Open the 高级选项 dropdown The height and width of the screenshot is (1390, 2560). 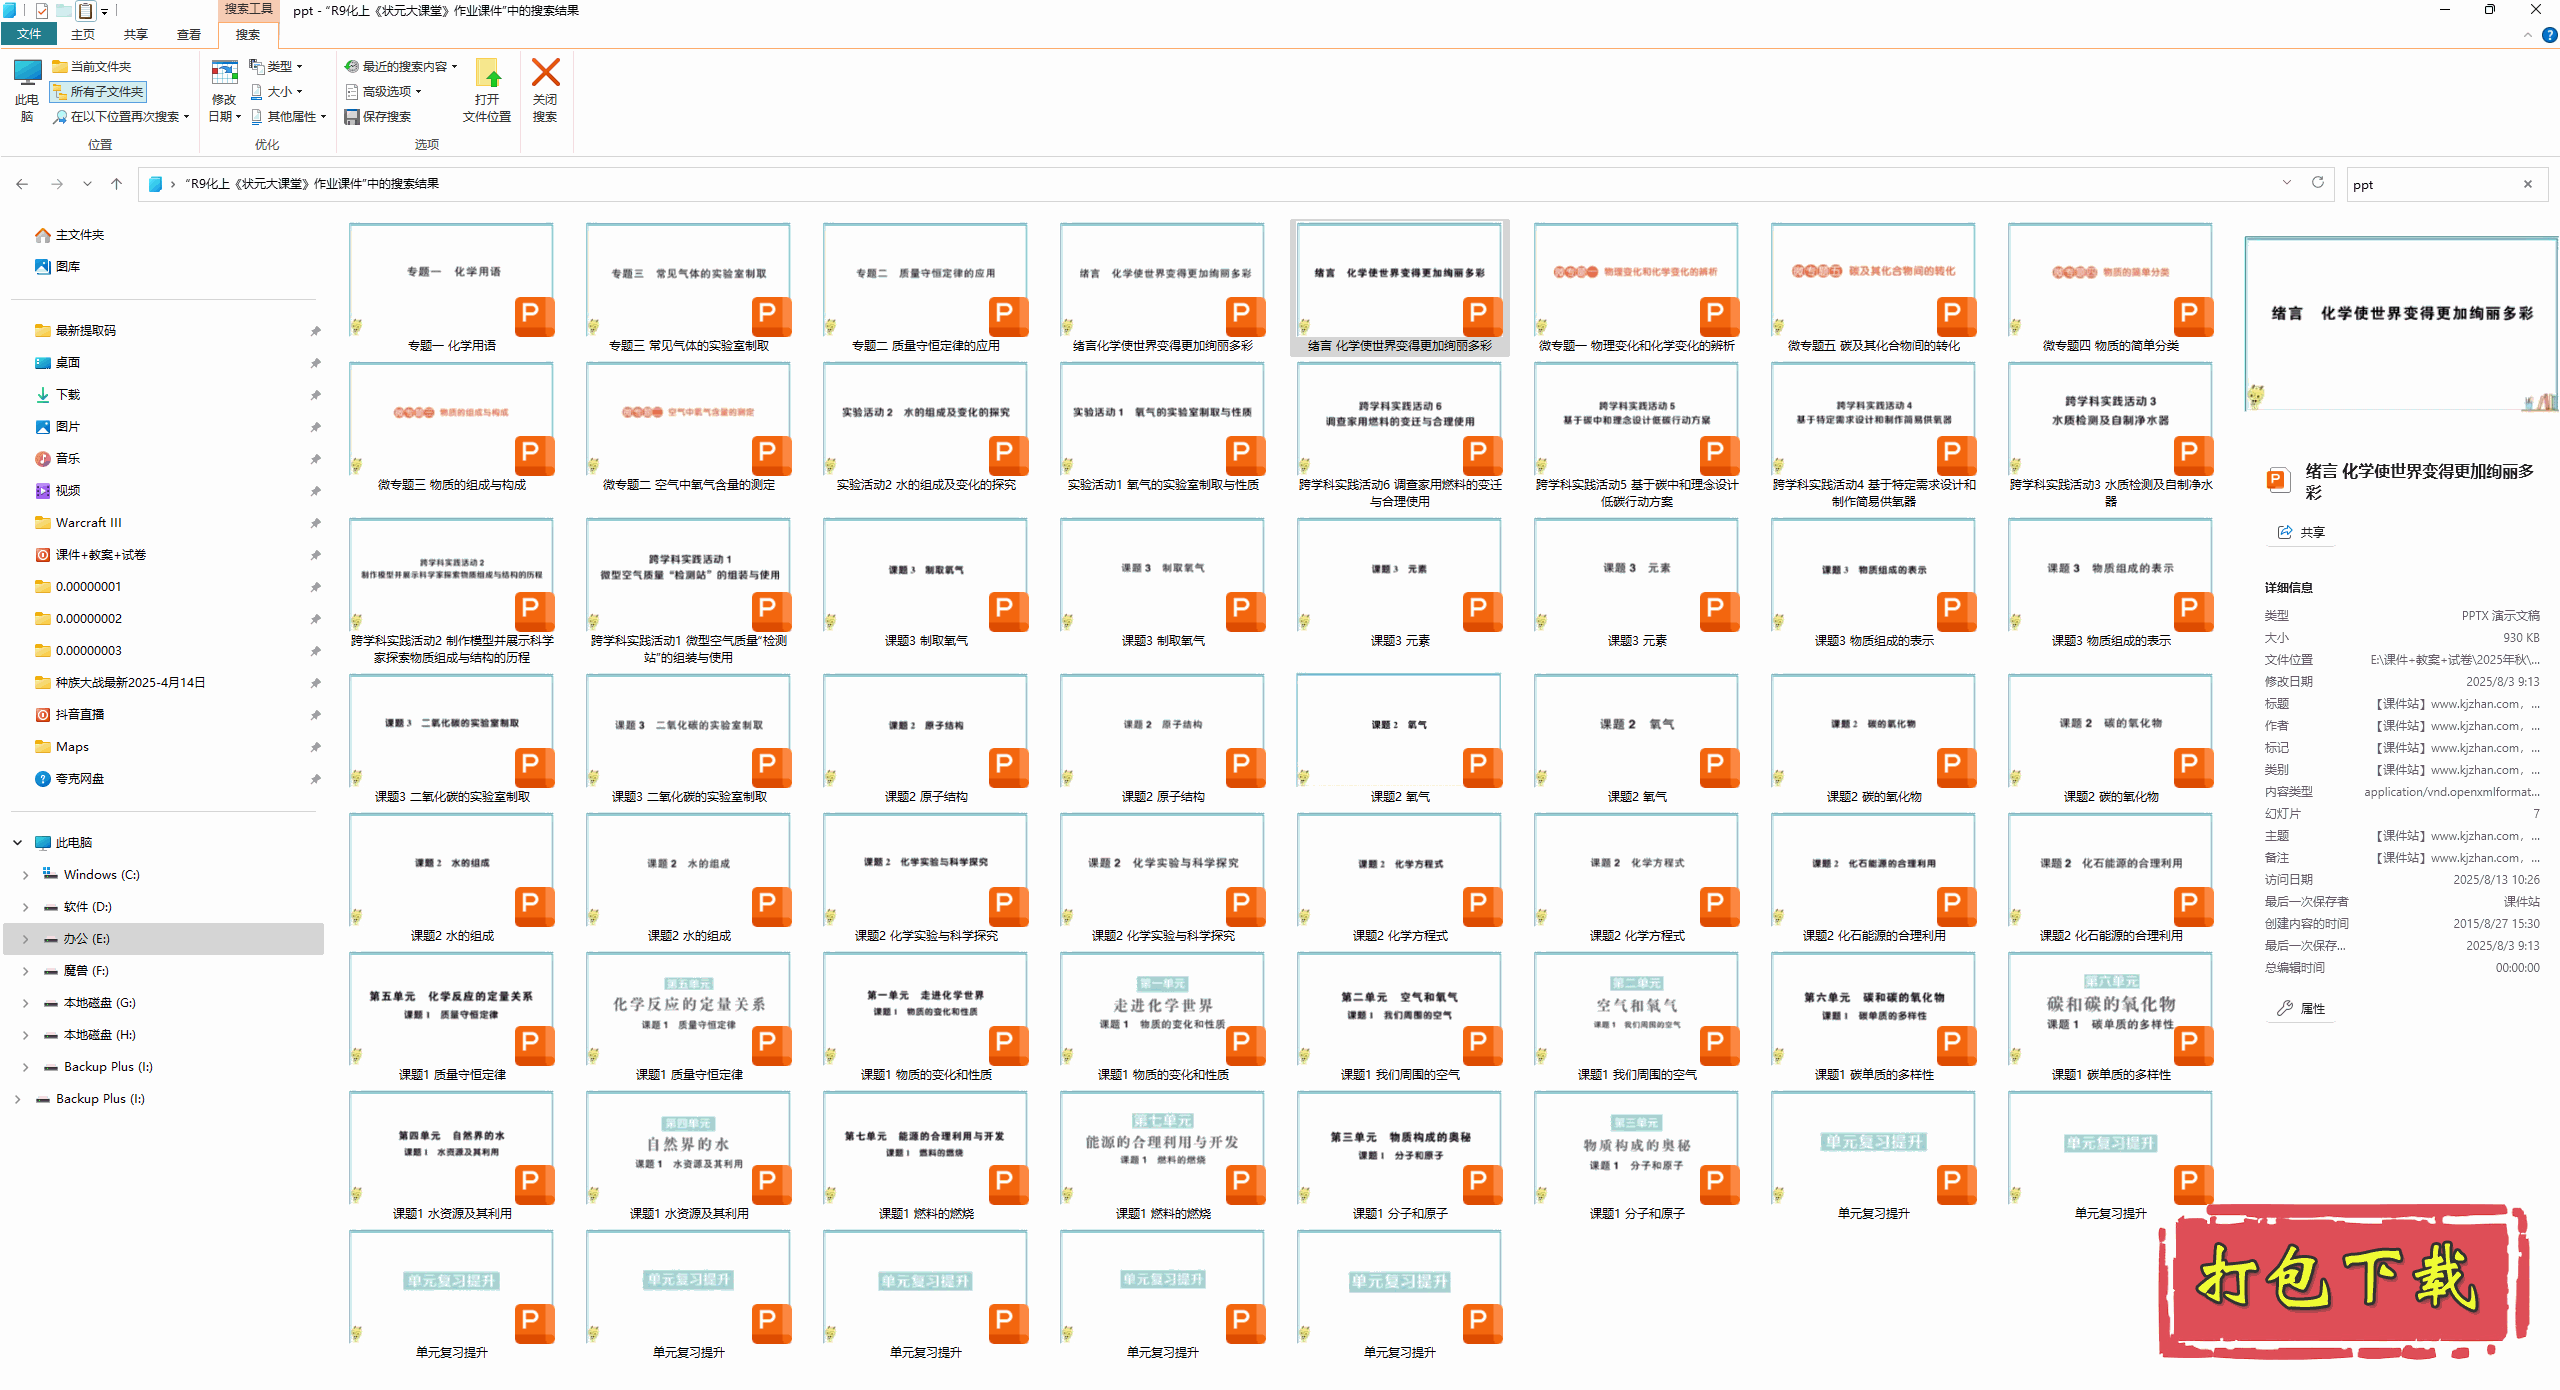(385, 92)
